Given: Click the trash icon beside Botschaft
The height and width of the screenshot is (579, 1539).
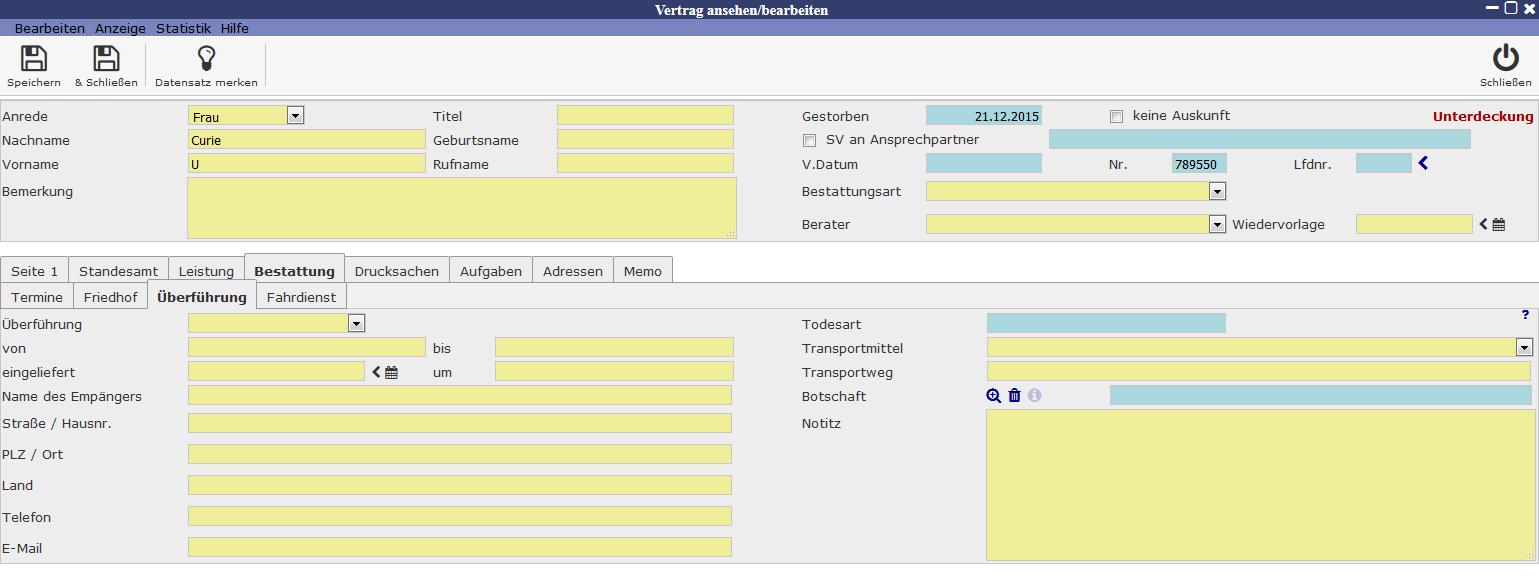Looking at the screenshot, I should [x=1014, y=396].
